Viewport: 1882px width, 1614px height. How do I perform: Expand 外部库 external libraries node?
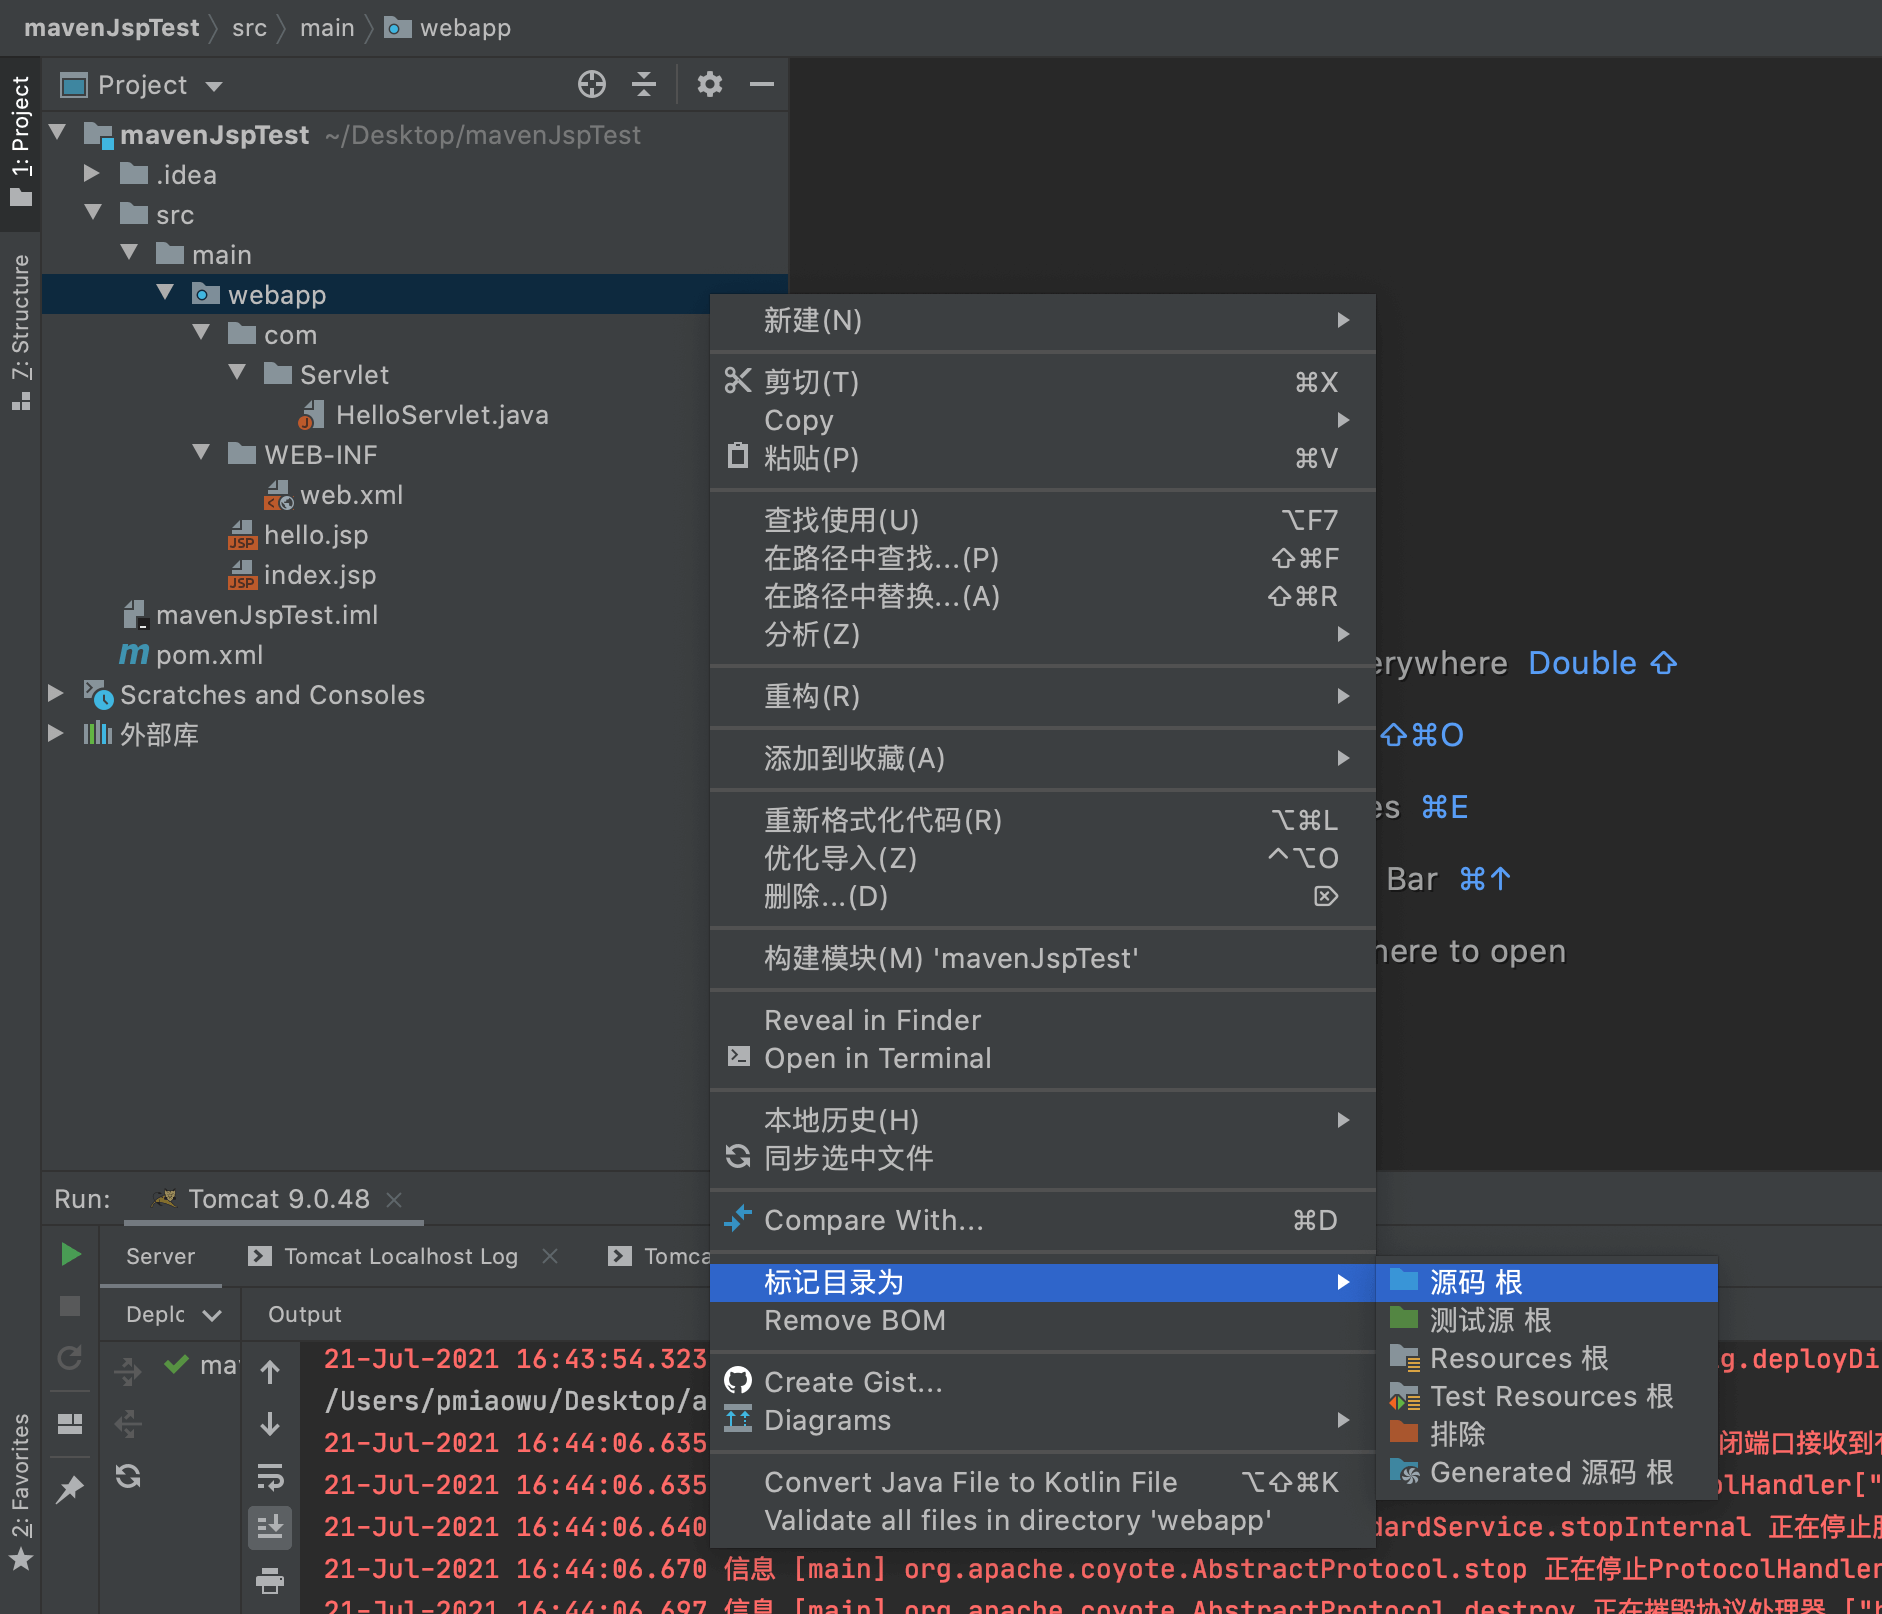[56, 733]
